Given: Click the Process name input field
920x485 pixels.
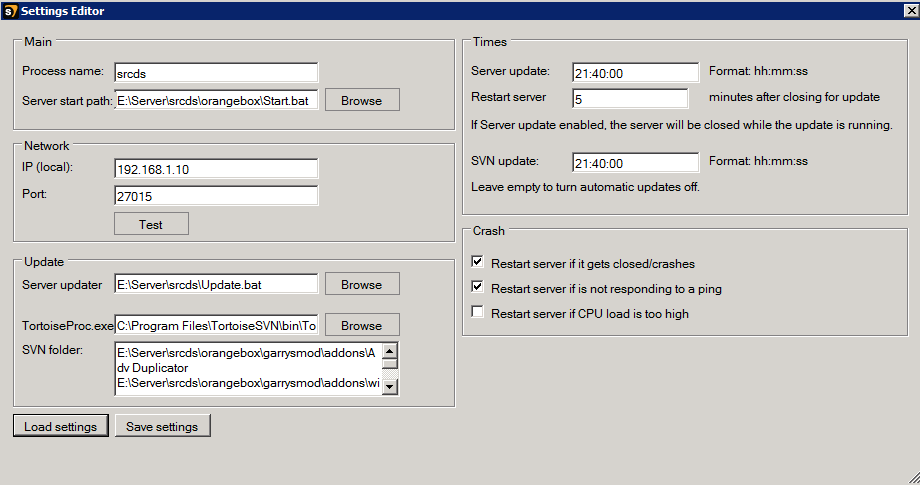Looking at the screenshot, I should 216,73.
